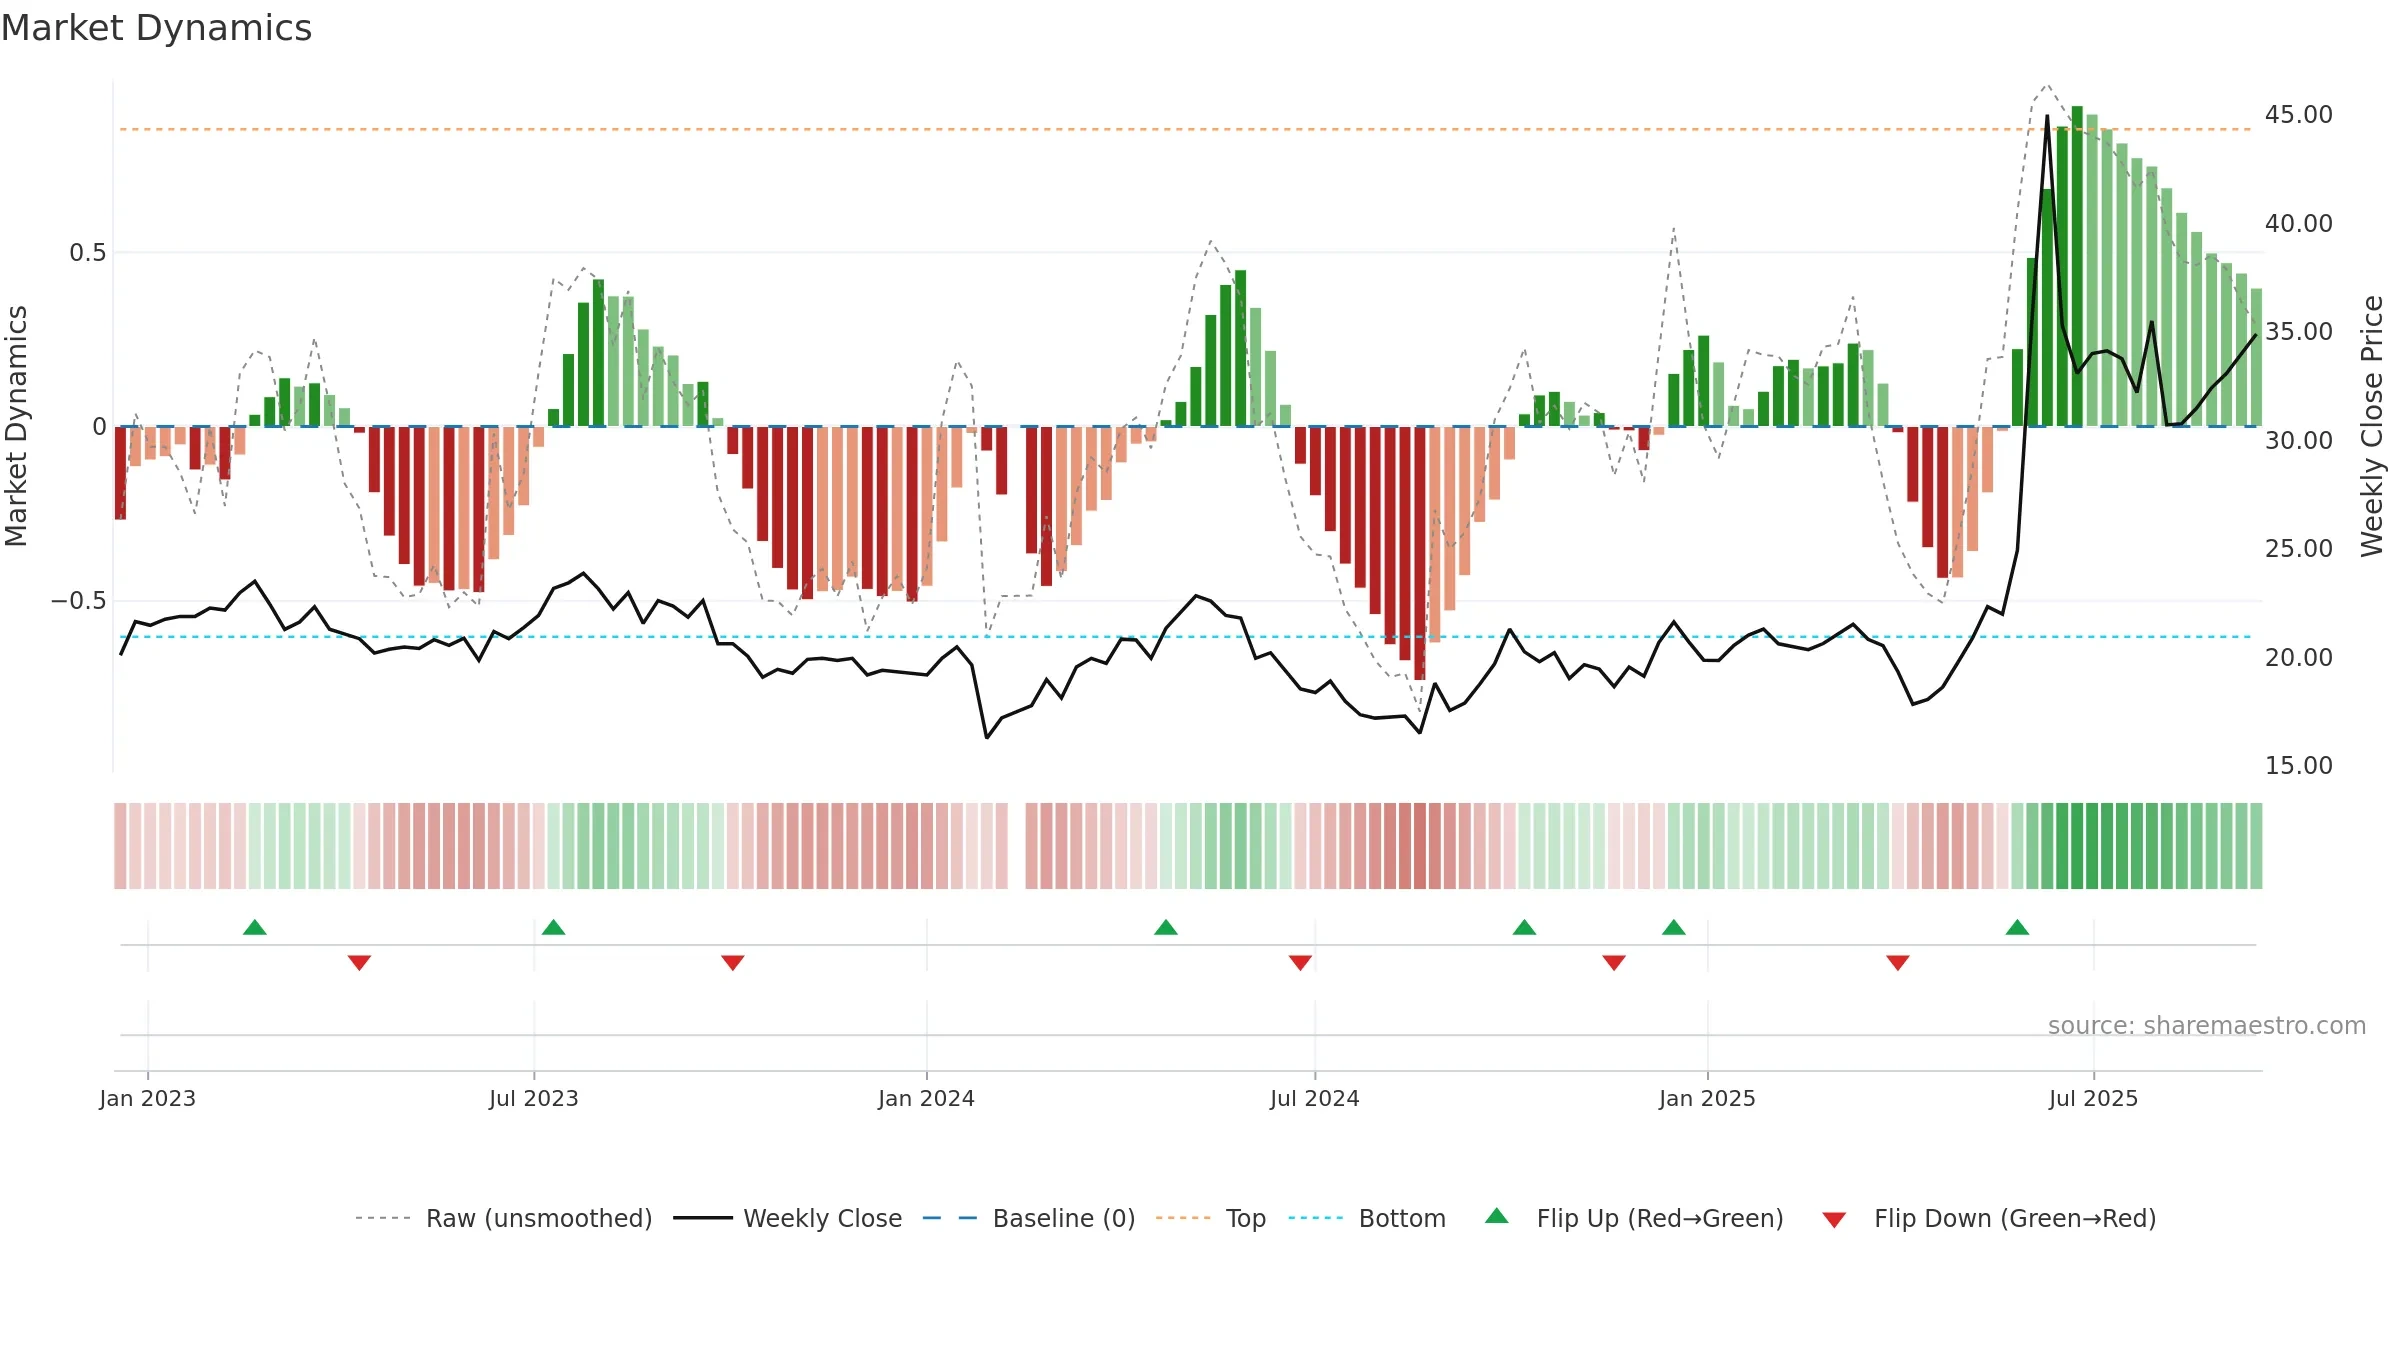The width and height of the screenshot is (2400, 1350).
Task: Click the only Flip Down marker in 2025
Action: (1898, 963)
